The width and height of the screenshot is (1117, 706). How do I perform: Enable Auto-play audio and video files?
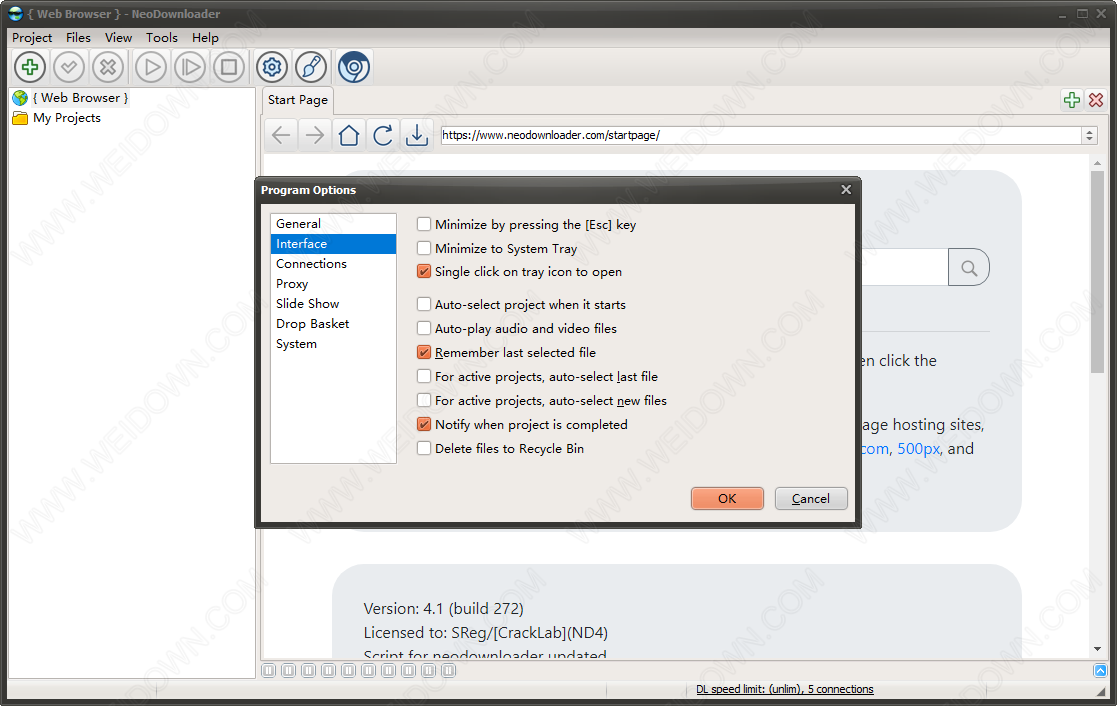516,328
